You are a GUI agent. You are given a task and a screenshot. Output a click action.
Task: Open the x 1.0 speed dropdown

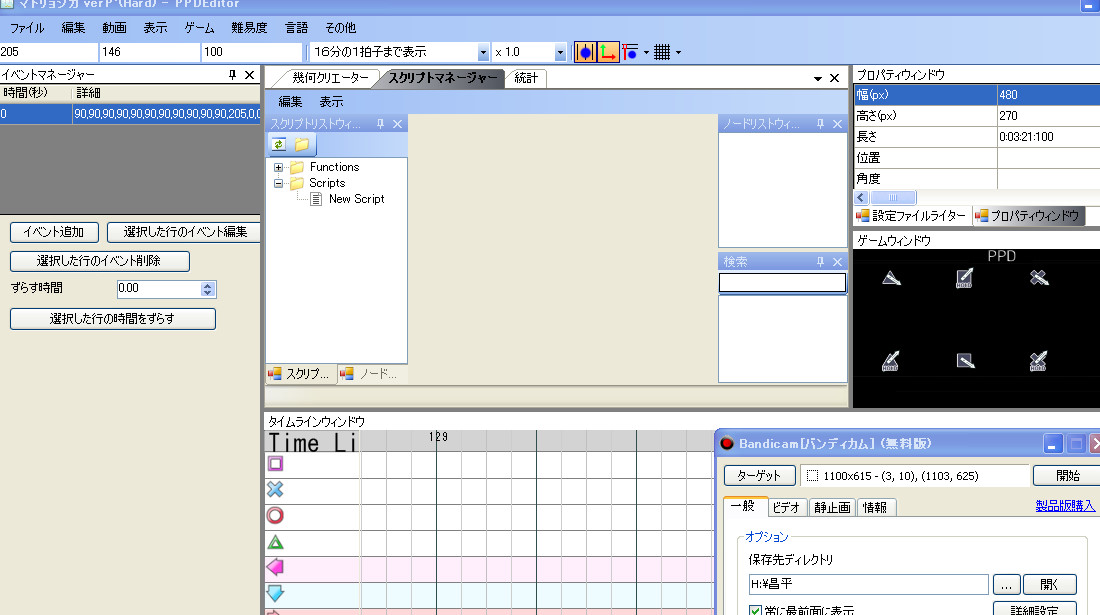point(560,52)
